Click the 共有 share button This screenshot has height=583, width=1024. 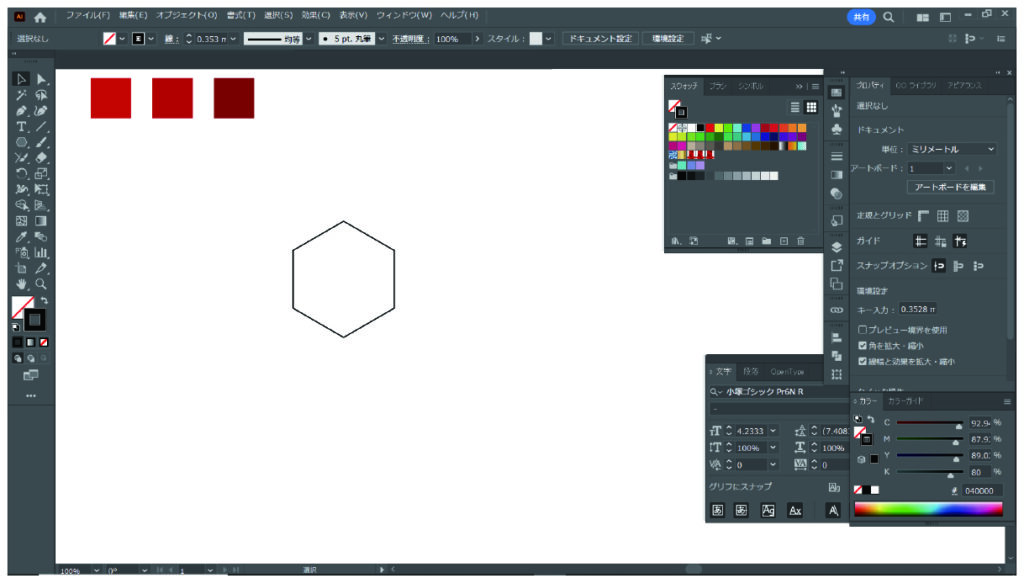click(x=861, y=17)
